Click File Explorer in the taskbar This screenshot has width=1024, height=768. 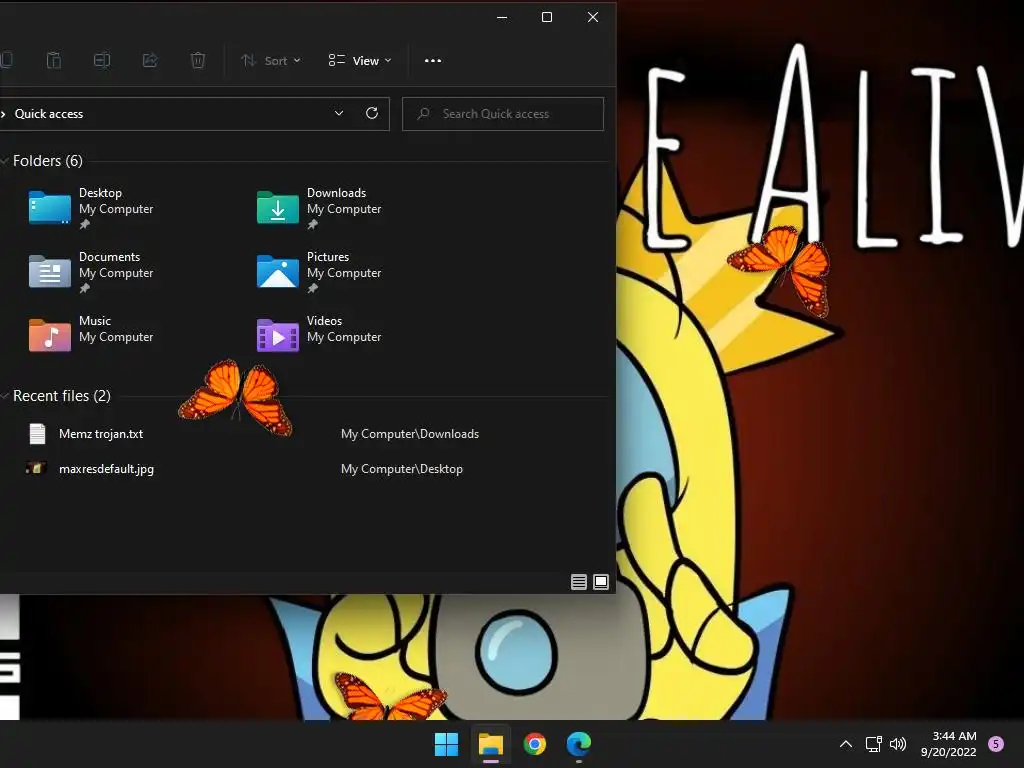point(491,744)
